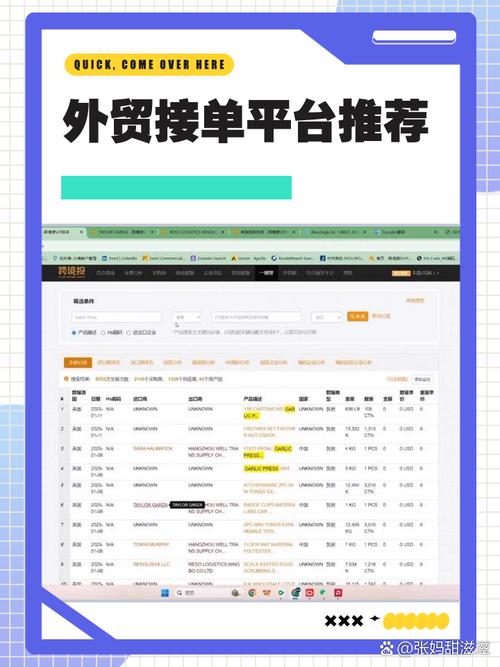This screenshot has width=500, height=667.
Task: Expand dropdown next to the Garlic Press field
Action: point(186,317)
